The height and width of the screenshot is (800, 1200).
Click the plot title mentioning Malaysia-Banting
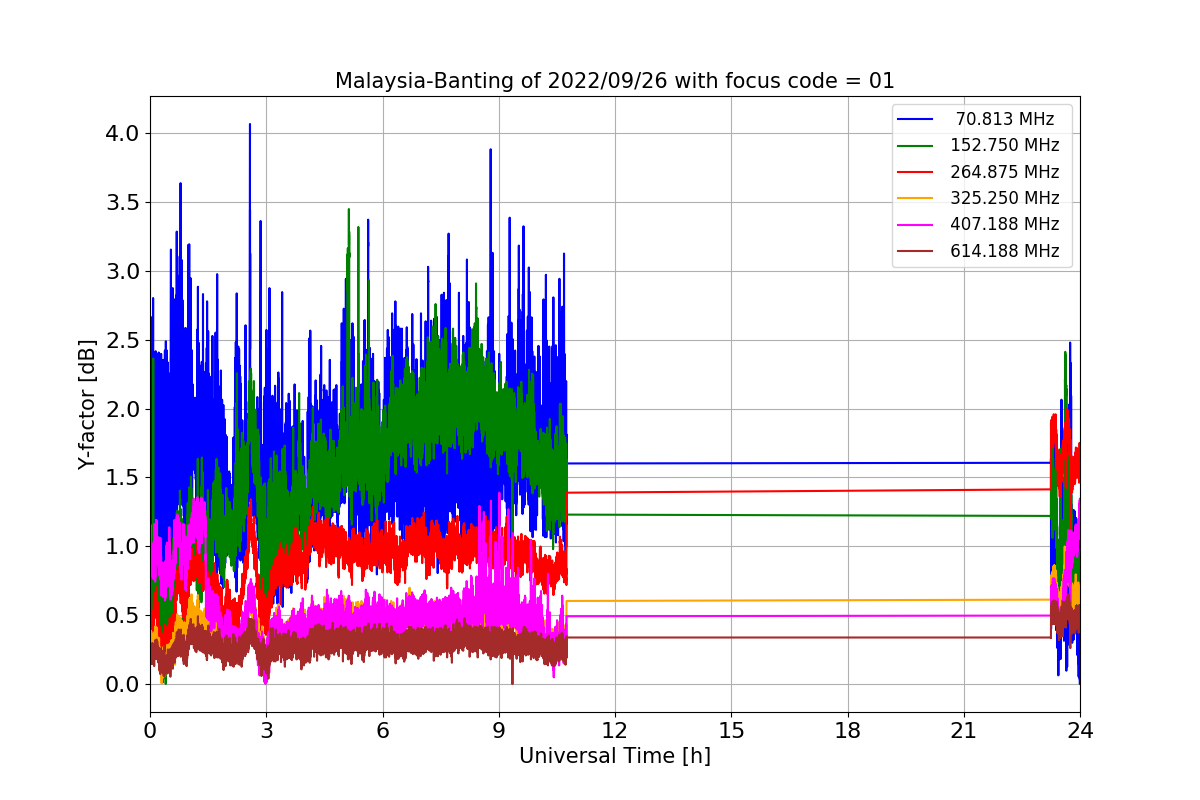coord(614,81)
